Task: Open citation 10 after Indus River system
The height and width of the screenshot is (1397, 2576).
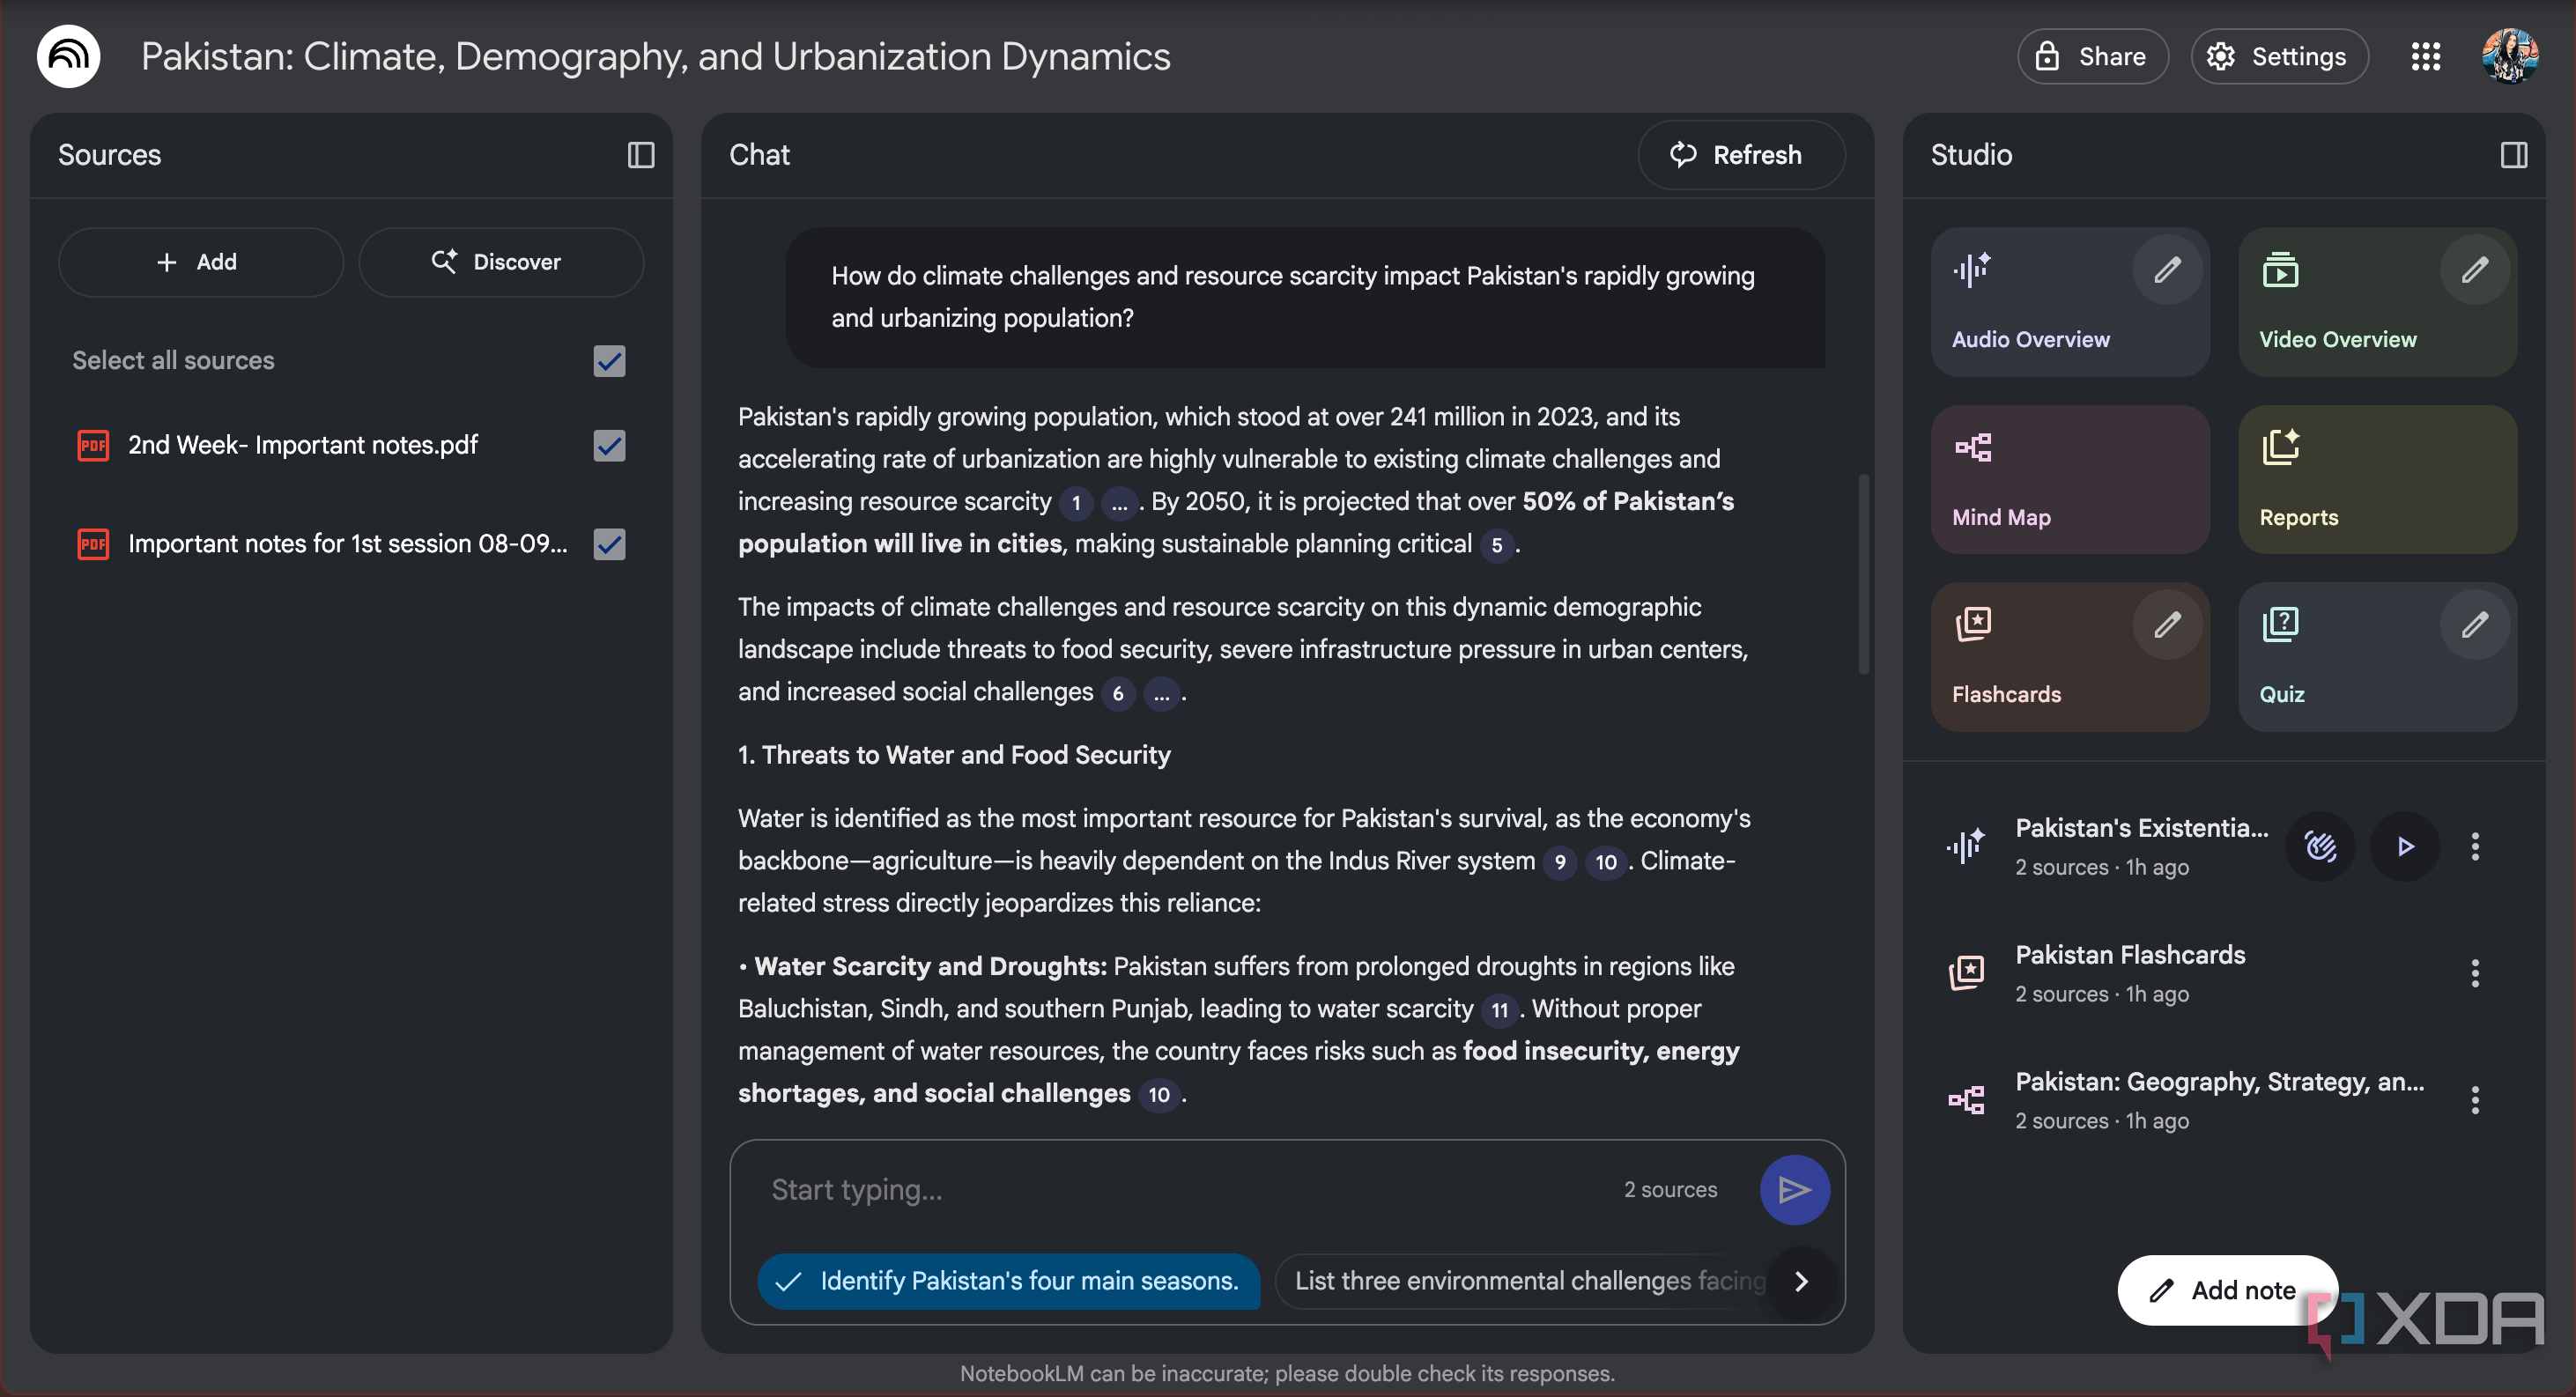Action: [1605, 862]
